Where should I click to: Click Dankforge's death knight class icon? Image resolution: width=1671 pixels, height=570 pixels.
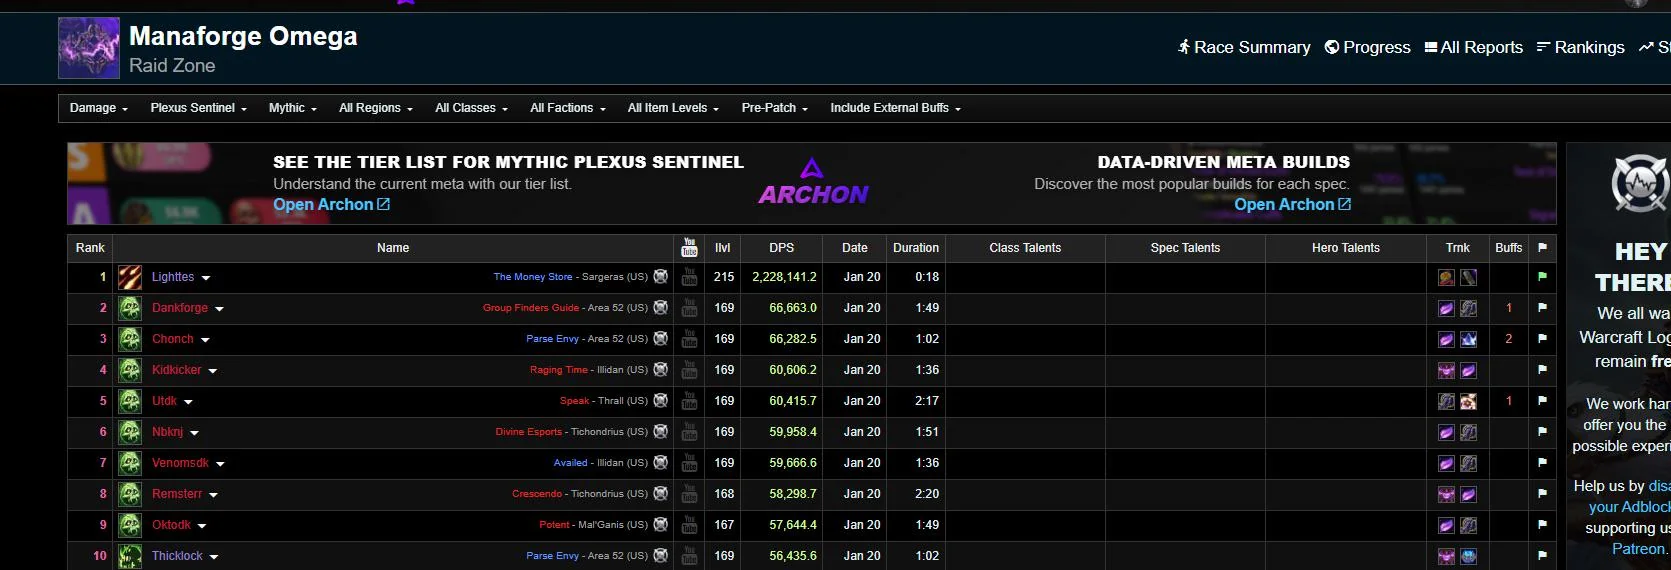pyautogui.click(x=130, y=308)
